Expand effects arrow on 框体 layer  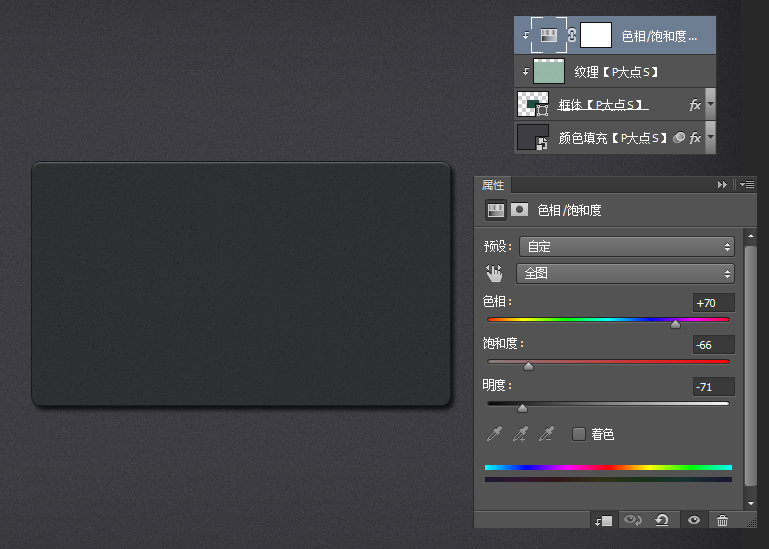tap(710, 104)
